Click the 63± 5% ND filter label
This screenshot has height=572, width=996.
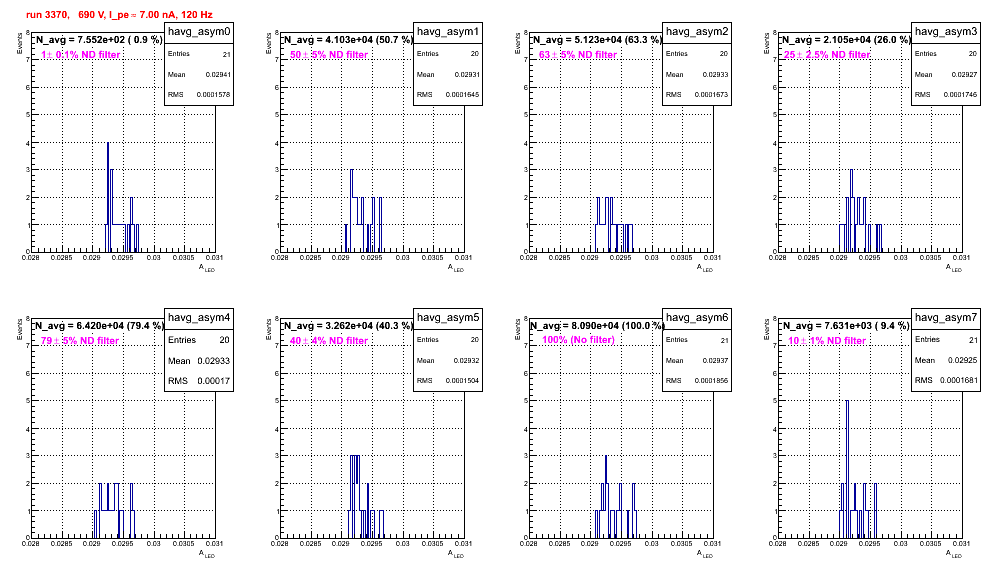(x=578, y=55)
